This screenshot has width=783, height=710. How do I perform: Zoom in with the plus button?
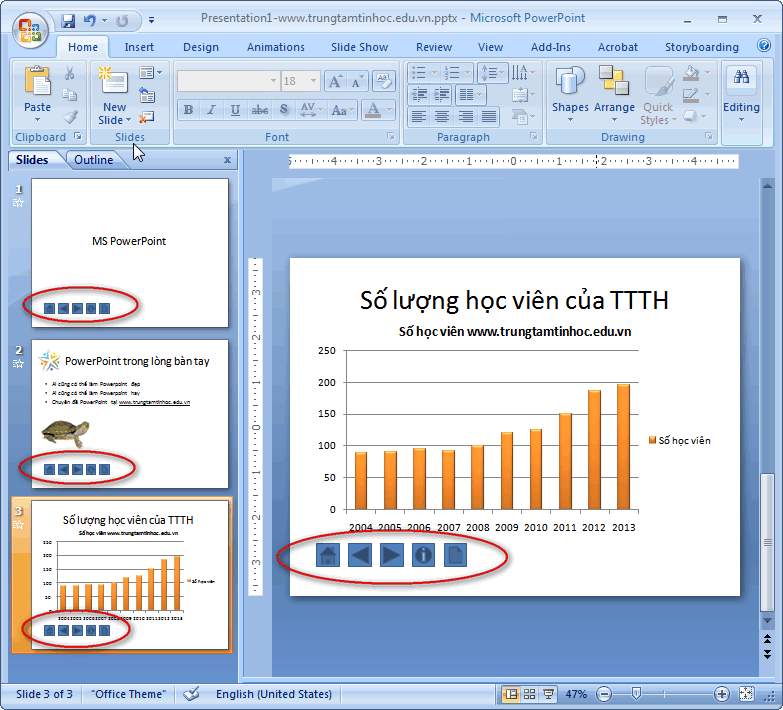722,694
